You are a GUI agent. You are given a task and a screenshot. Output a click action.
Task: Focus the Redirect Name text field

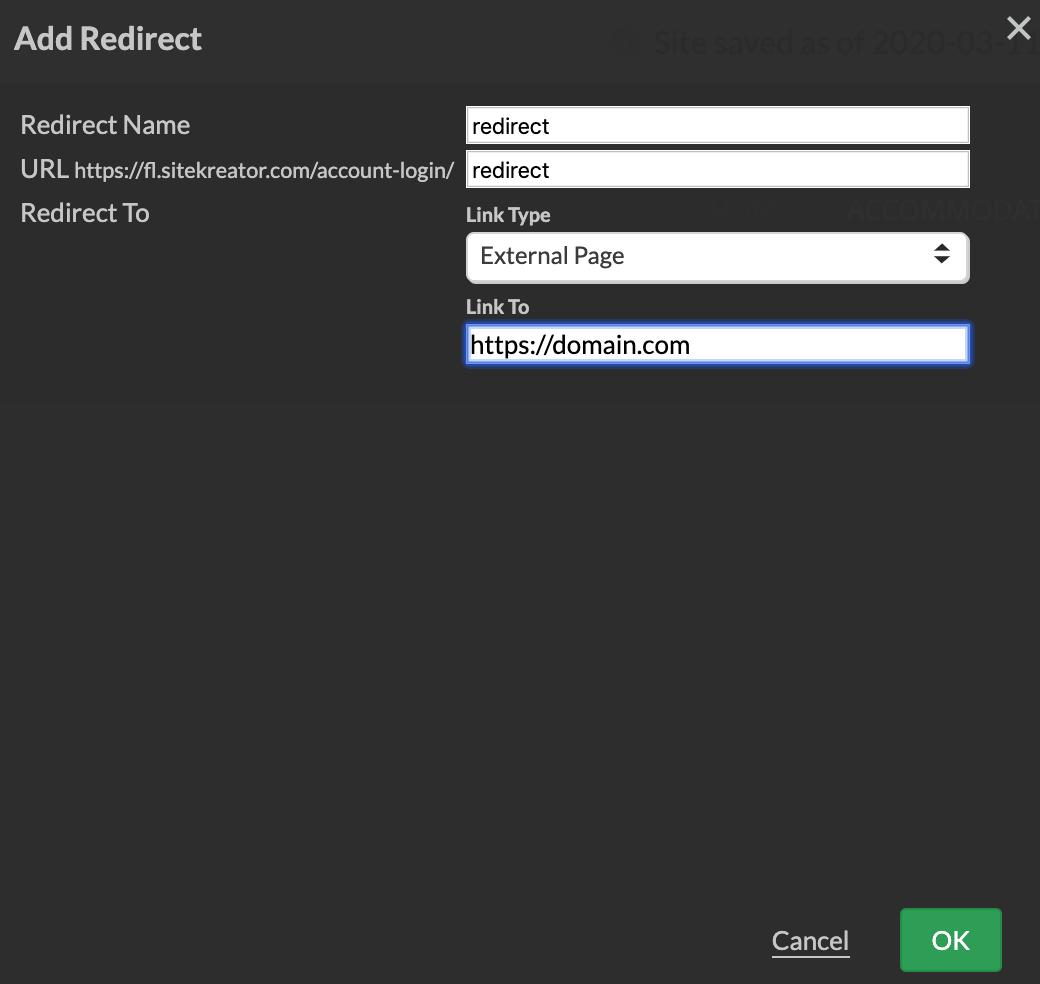tap(717, 126)
